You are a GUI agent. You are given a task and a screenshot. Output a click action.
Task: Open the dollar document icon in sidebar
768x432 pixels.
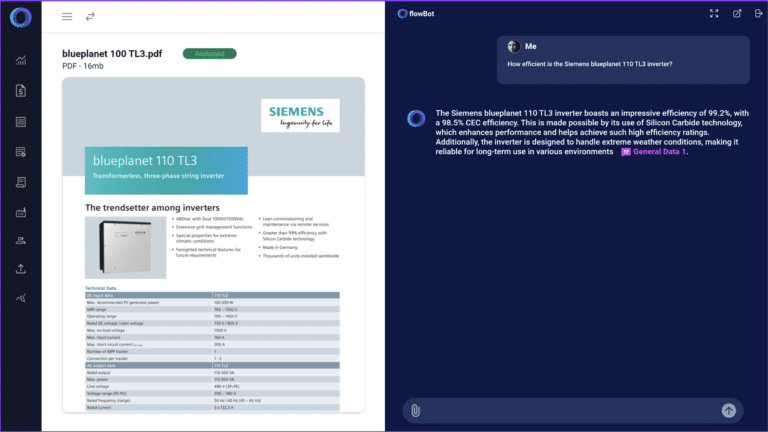click(20, 91)
